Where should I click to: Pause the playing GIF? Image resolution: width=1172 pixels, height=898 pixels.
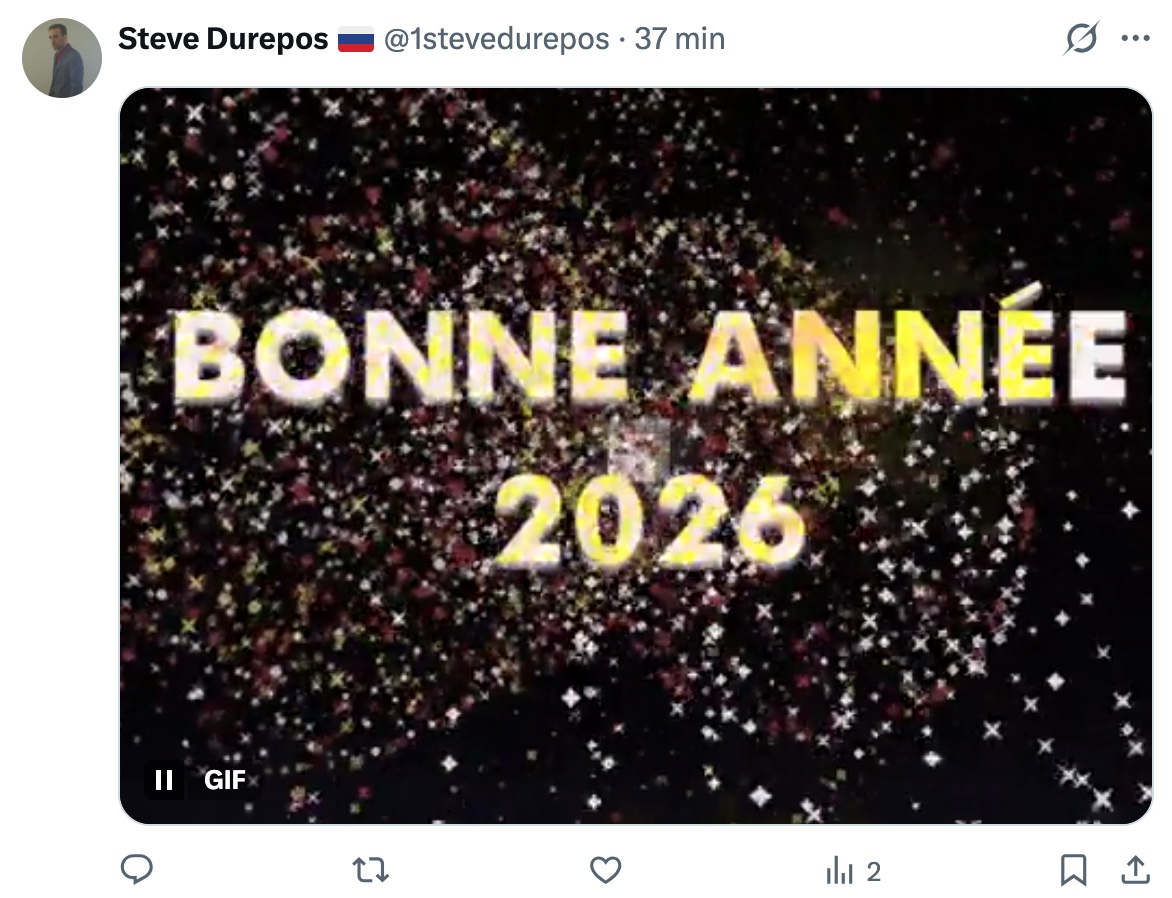(164, 780)
